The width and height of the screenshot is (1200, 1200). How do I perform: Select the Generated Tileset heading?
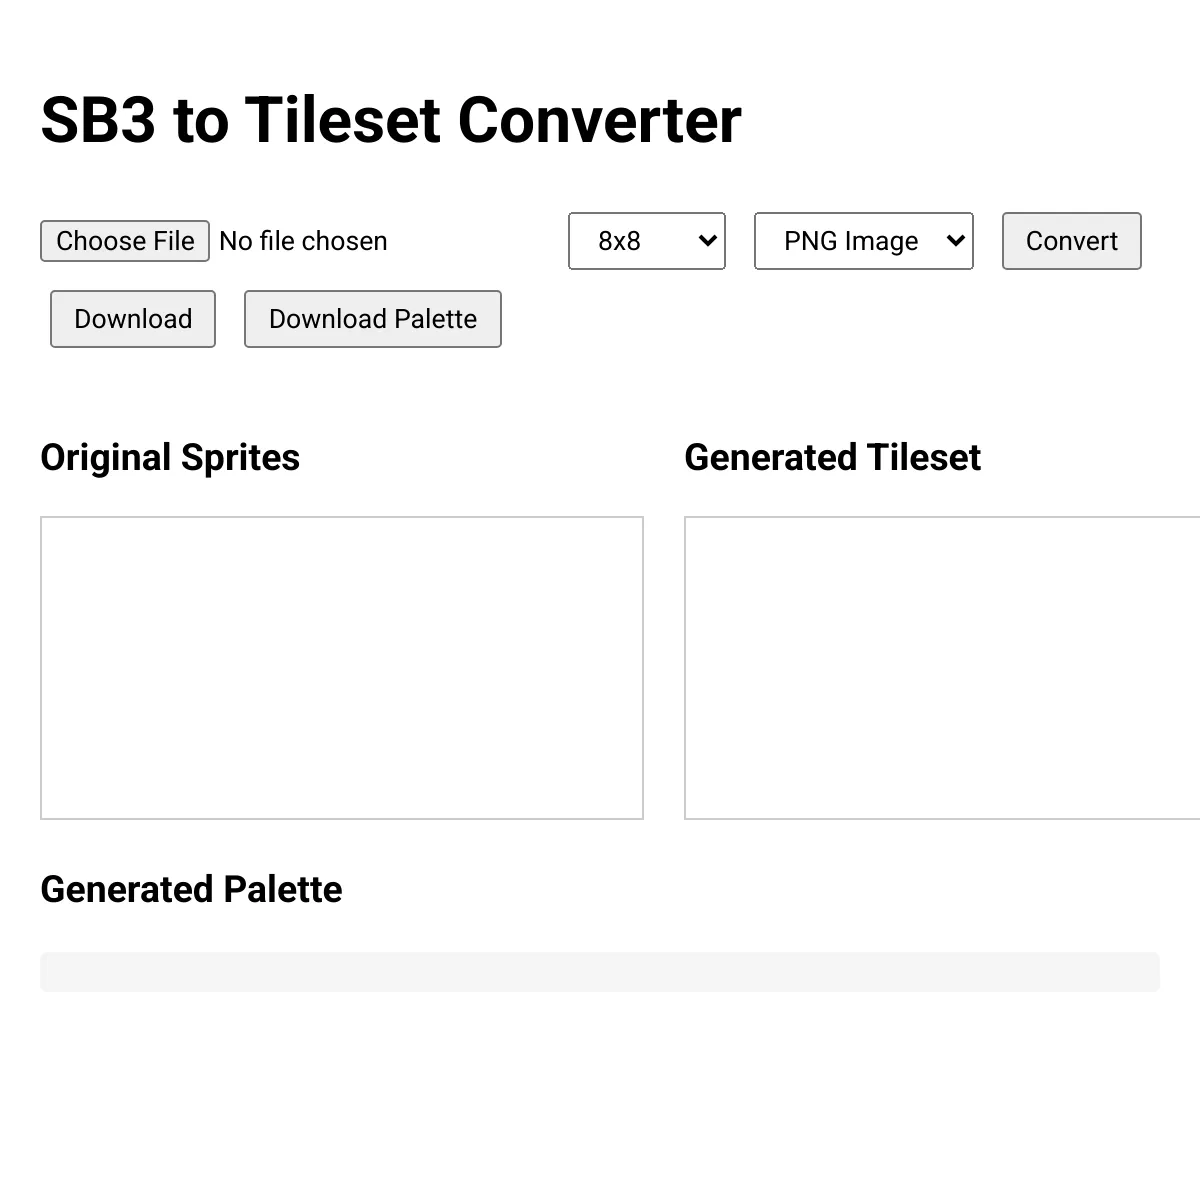click(x=833, y=457)
